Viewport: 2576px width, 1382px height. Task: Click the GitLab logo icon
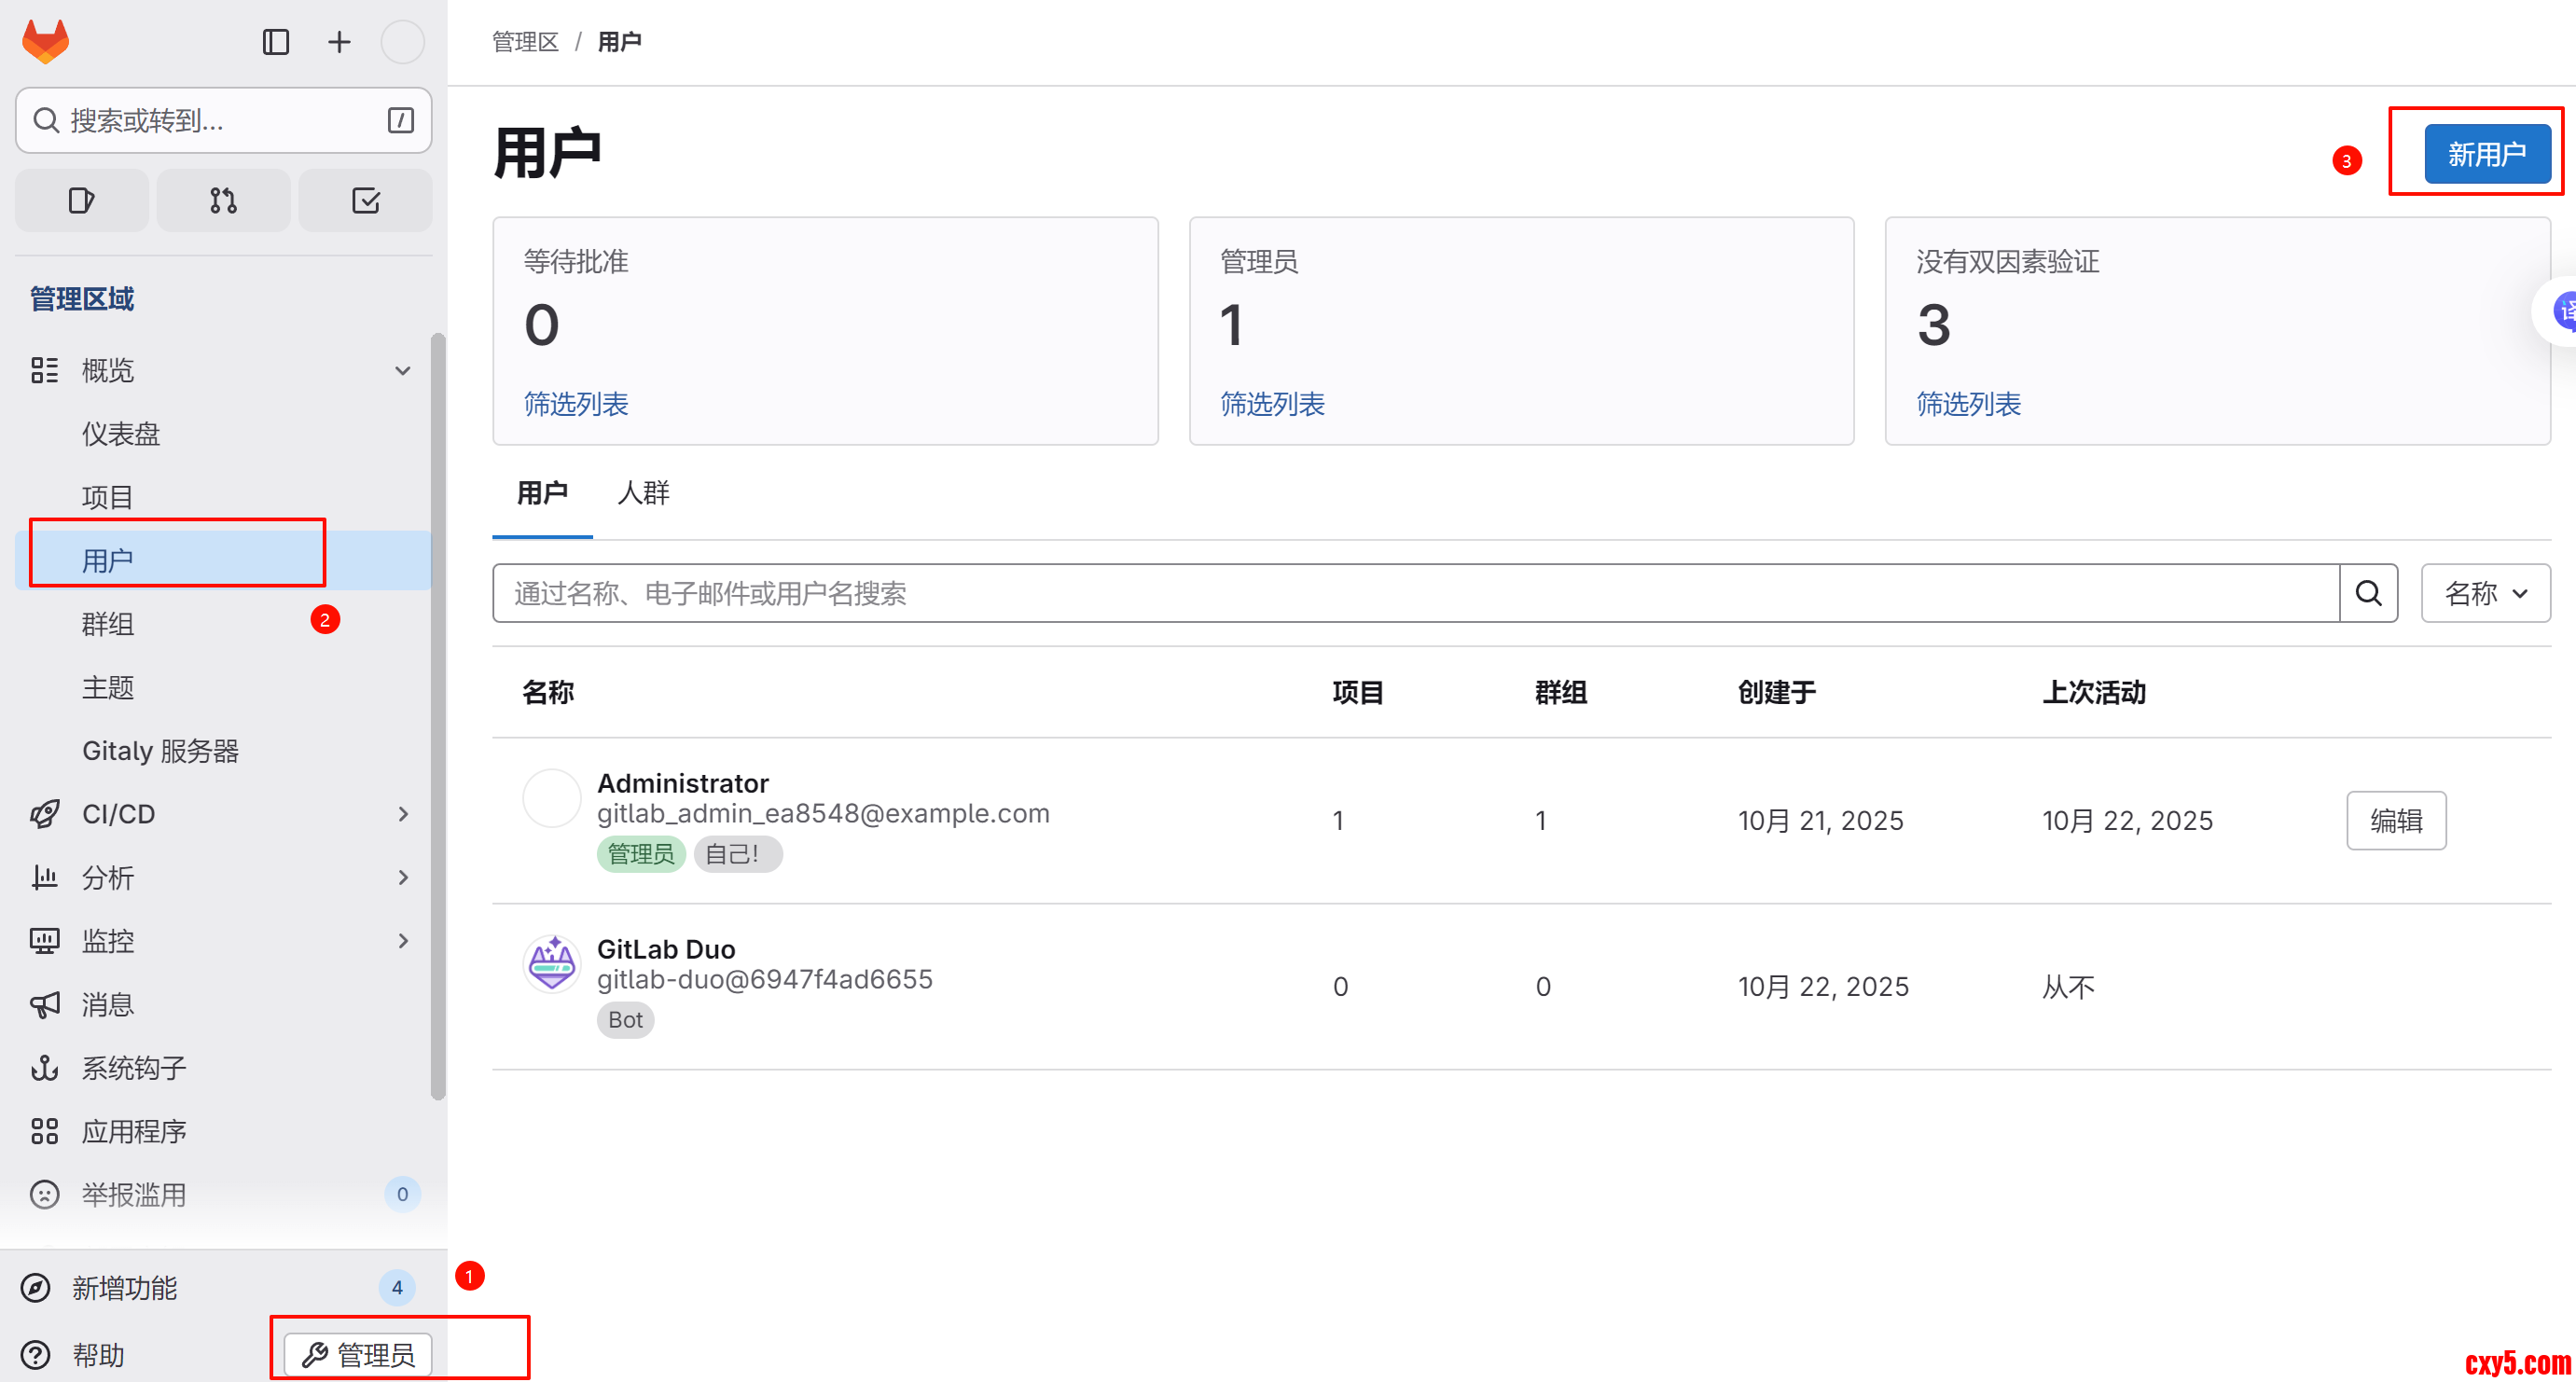[46, 42]
